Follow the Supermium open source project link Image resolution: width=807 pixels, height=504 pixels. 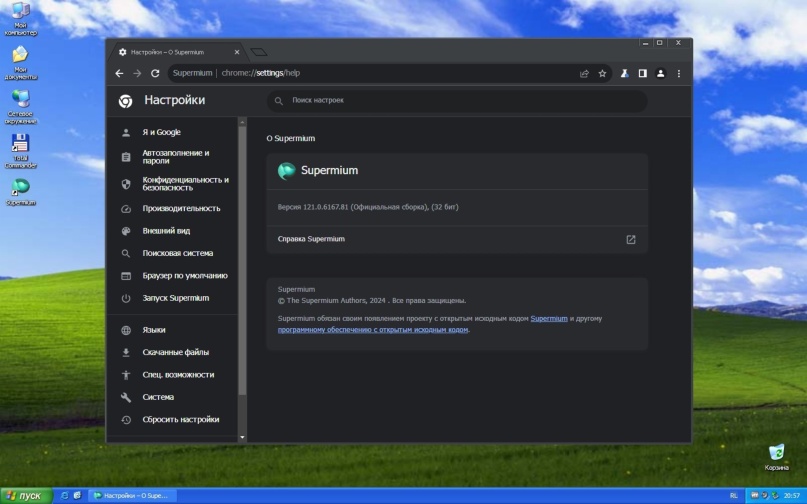click(549, 319)
